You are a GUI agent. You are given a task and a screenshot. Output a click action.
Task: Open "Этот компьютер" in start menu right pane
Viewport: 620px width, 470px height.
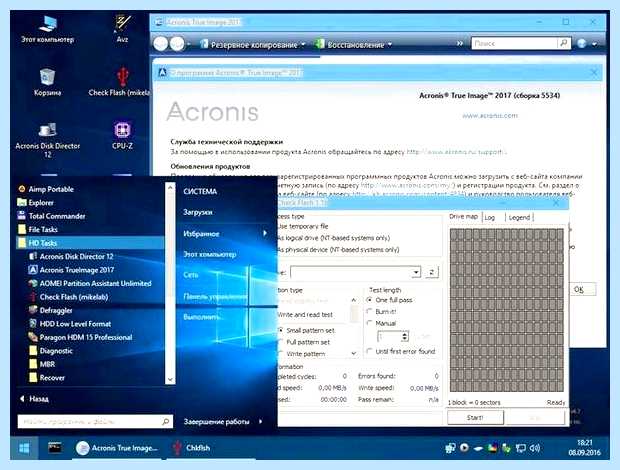pos(210,254)
